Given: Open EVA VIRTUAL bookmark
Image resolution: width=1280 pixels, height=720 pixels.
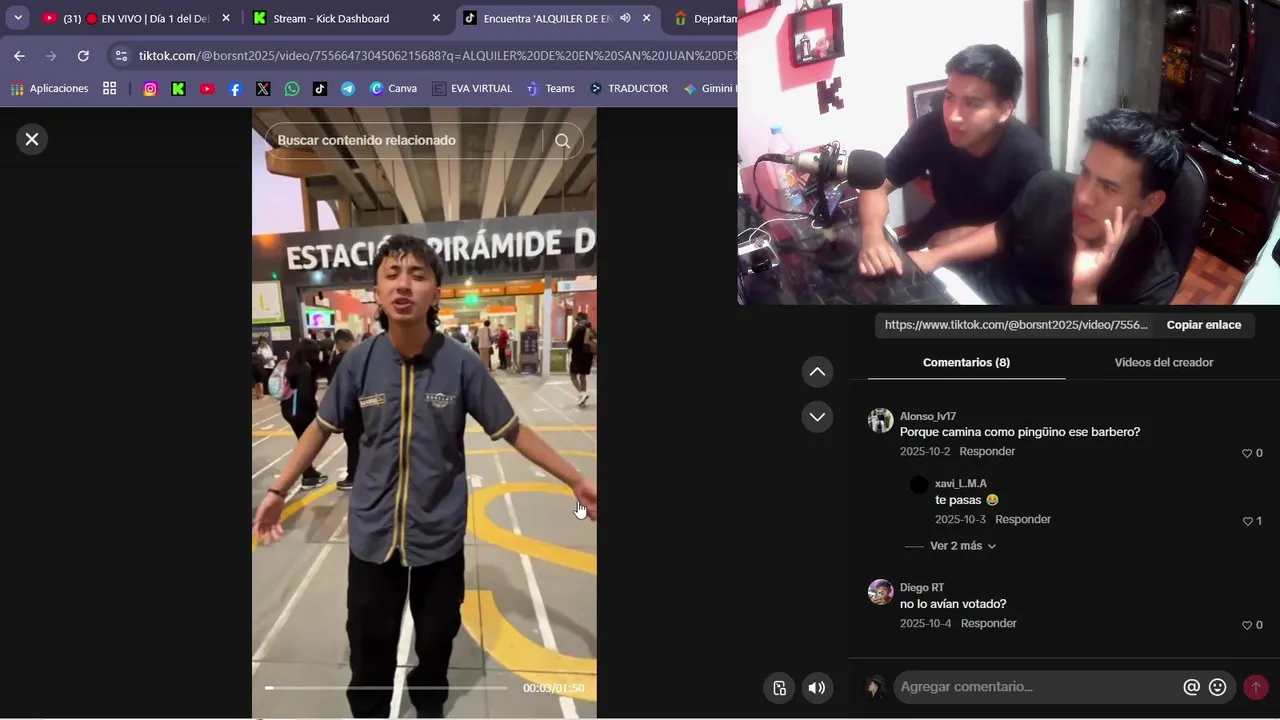Looking at the screenshot, I should 472,89.
